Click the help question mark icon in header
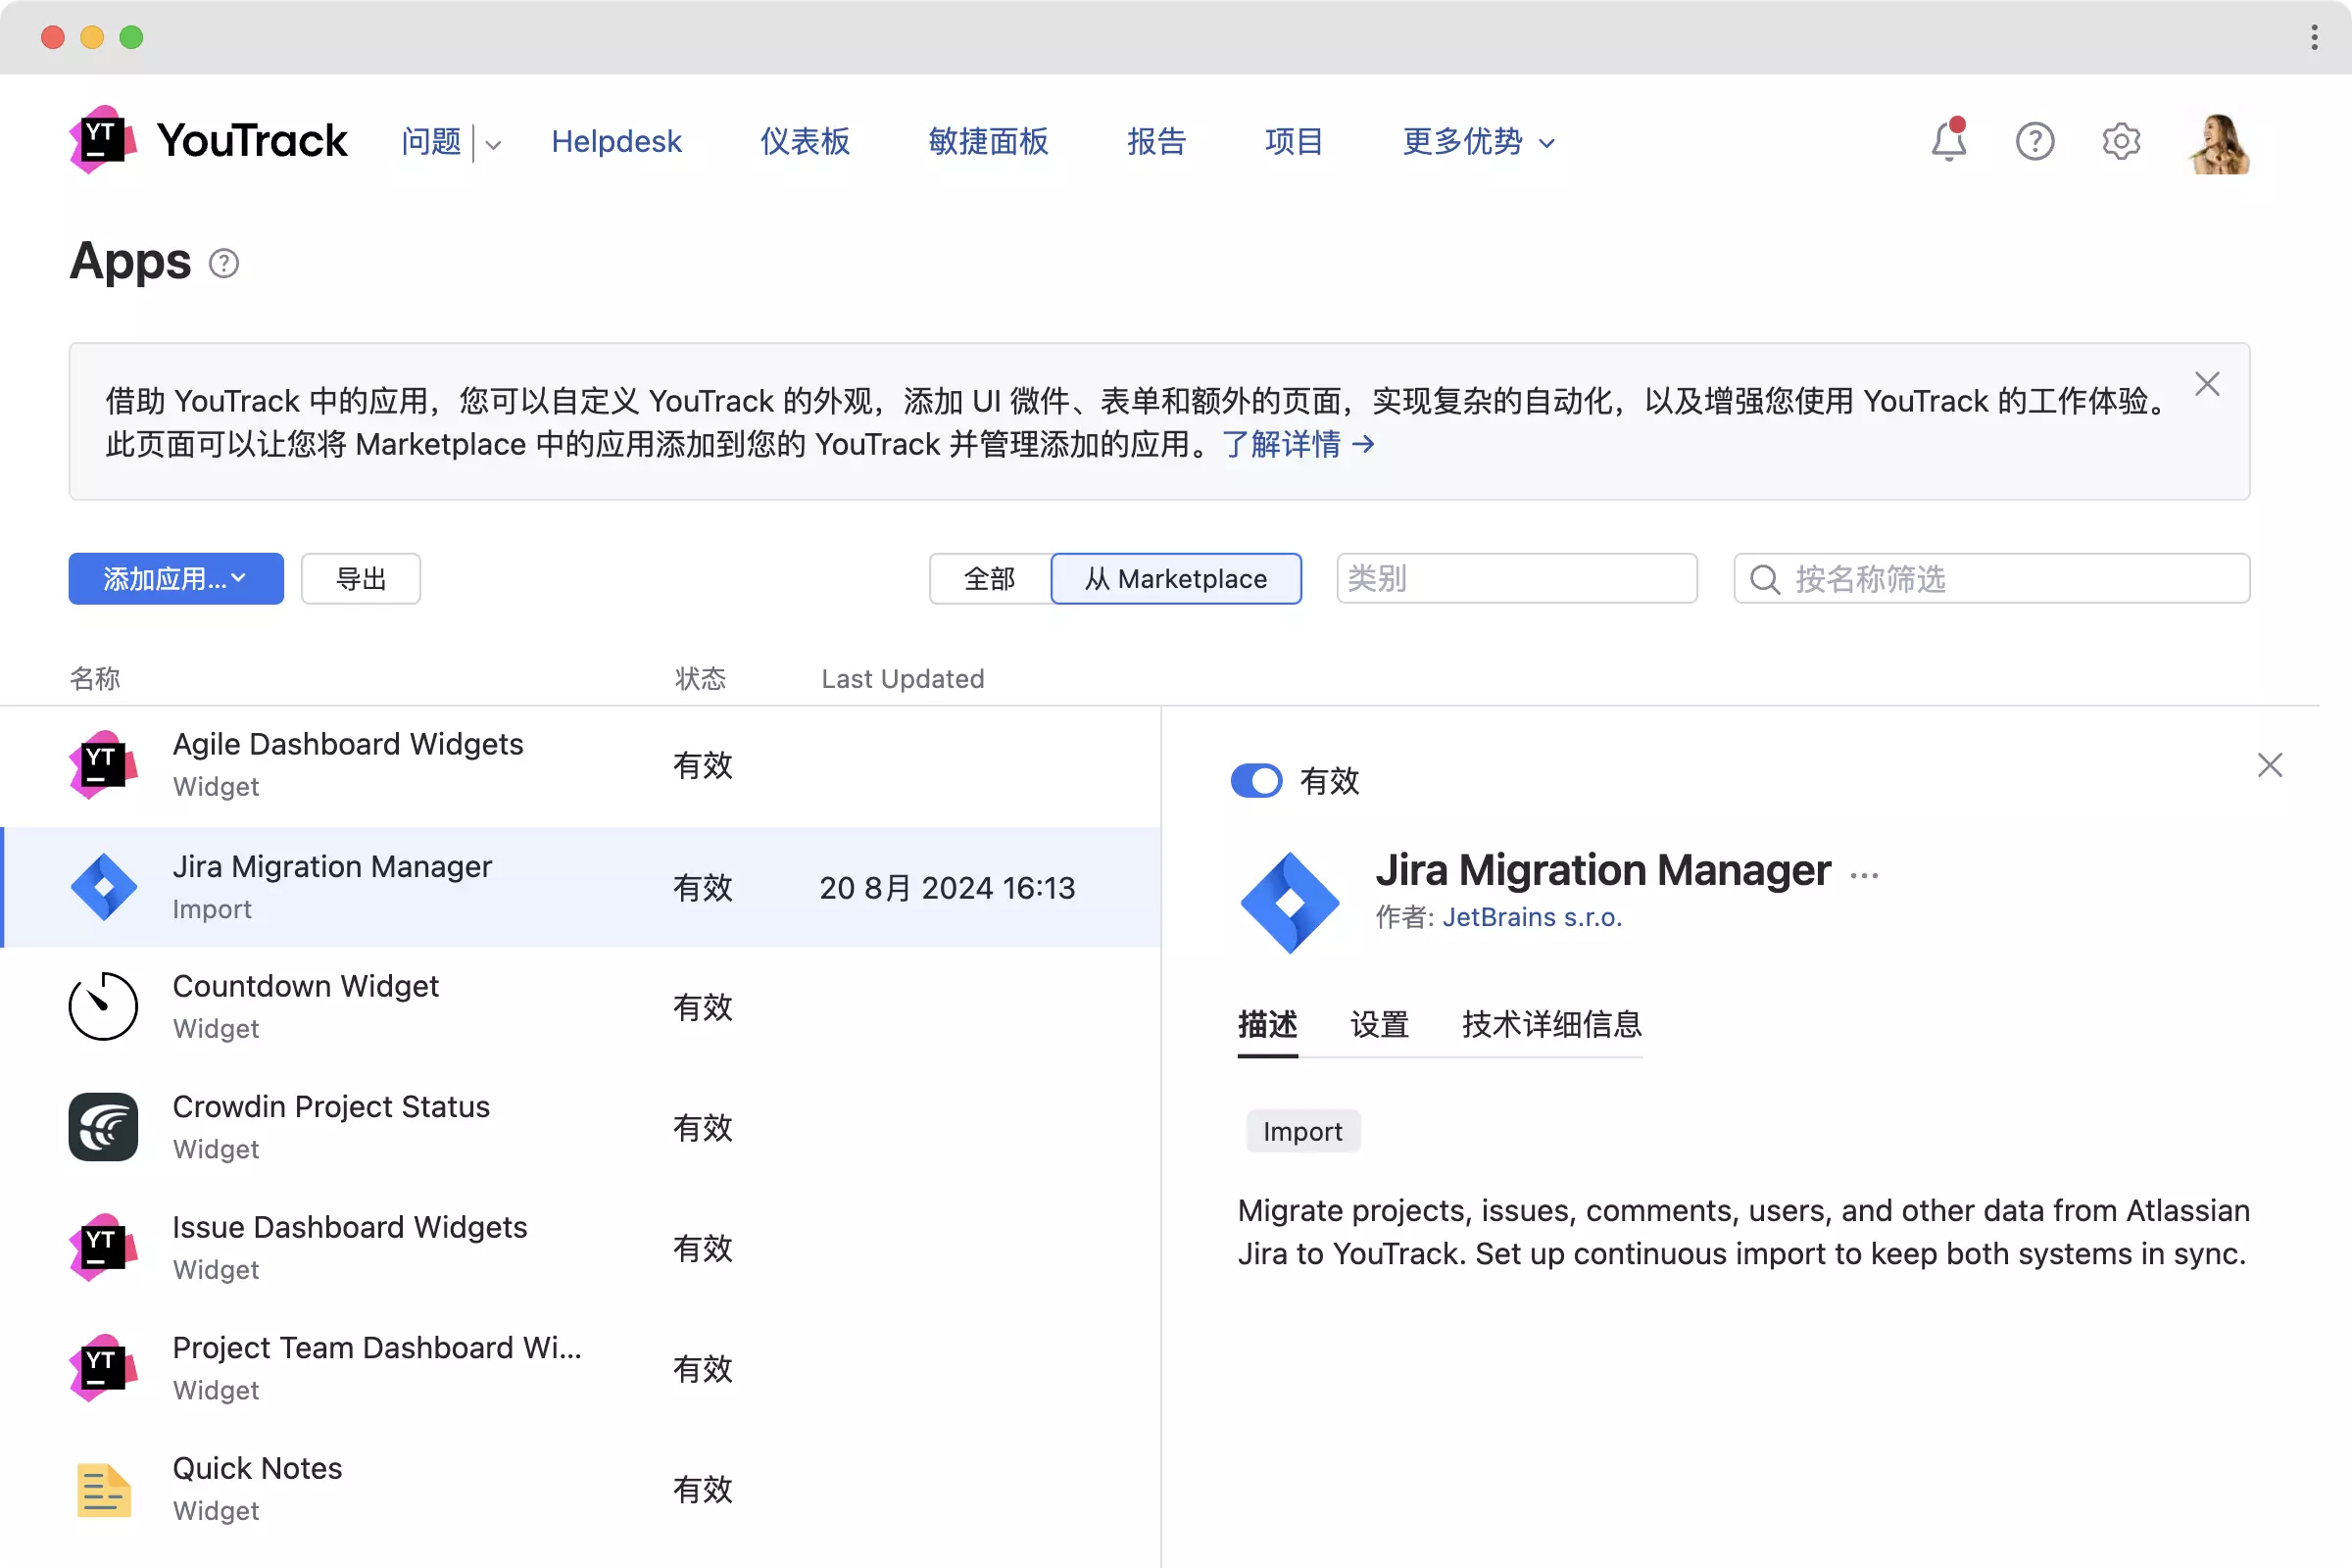 (x=2034, y=141)
